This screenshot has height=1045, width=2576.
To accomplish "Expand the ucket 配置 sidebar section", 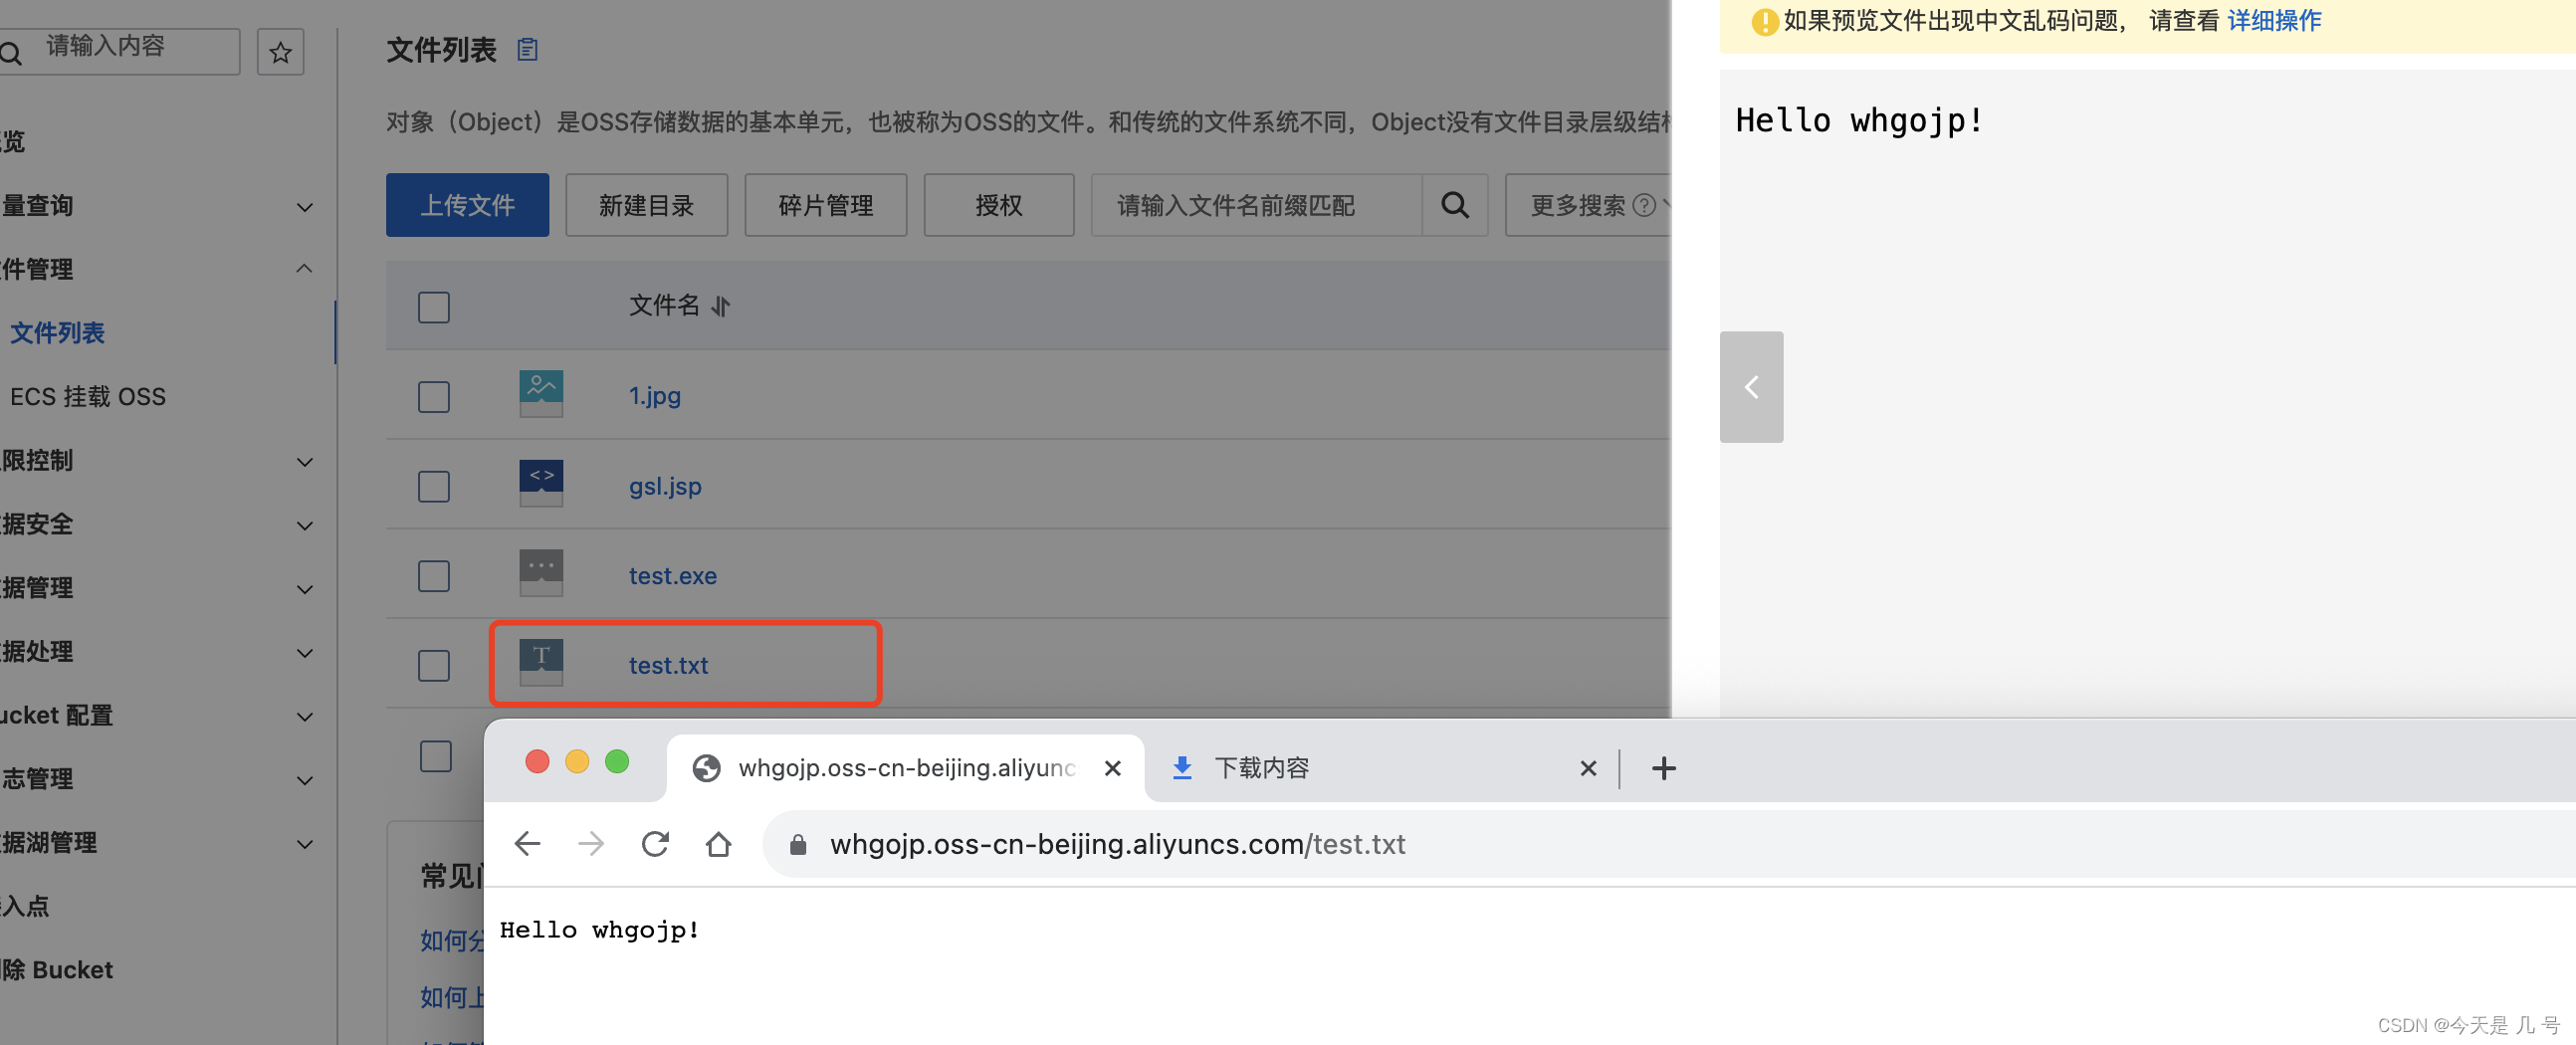I will [x=306, y=718].
